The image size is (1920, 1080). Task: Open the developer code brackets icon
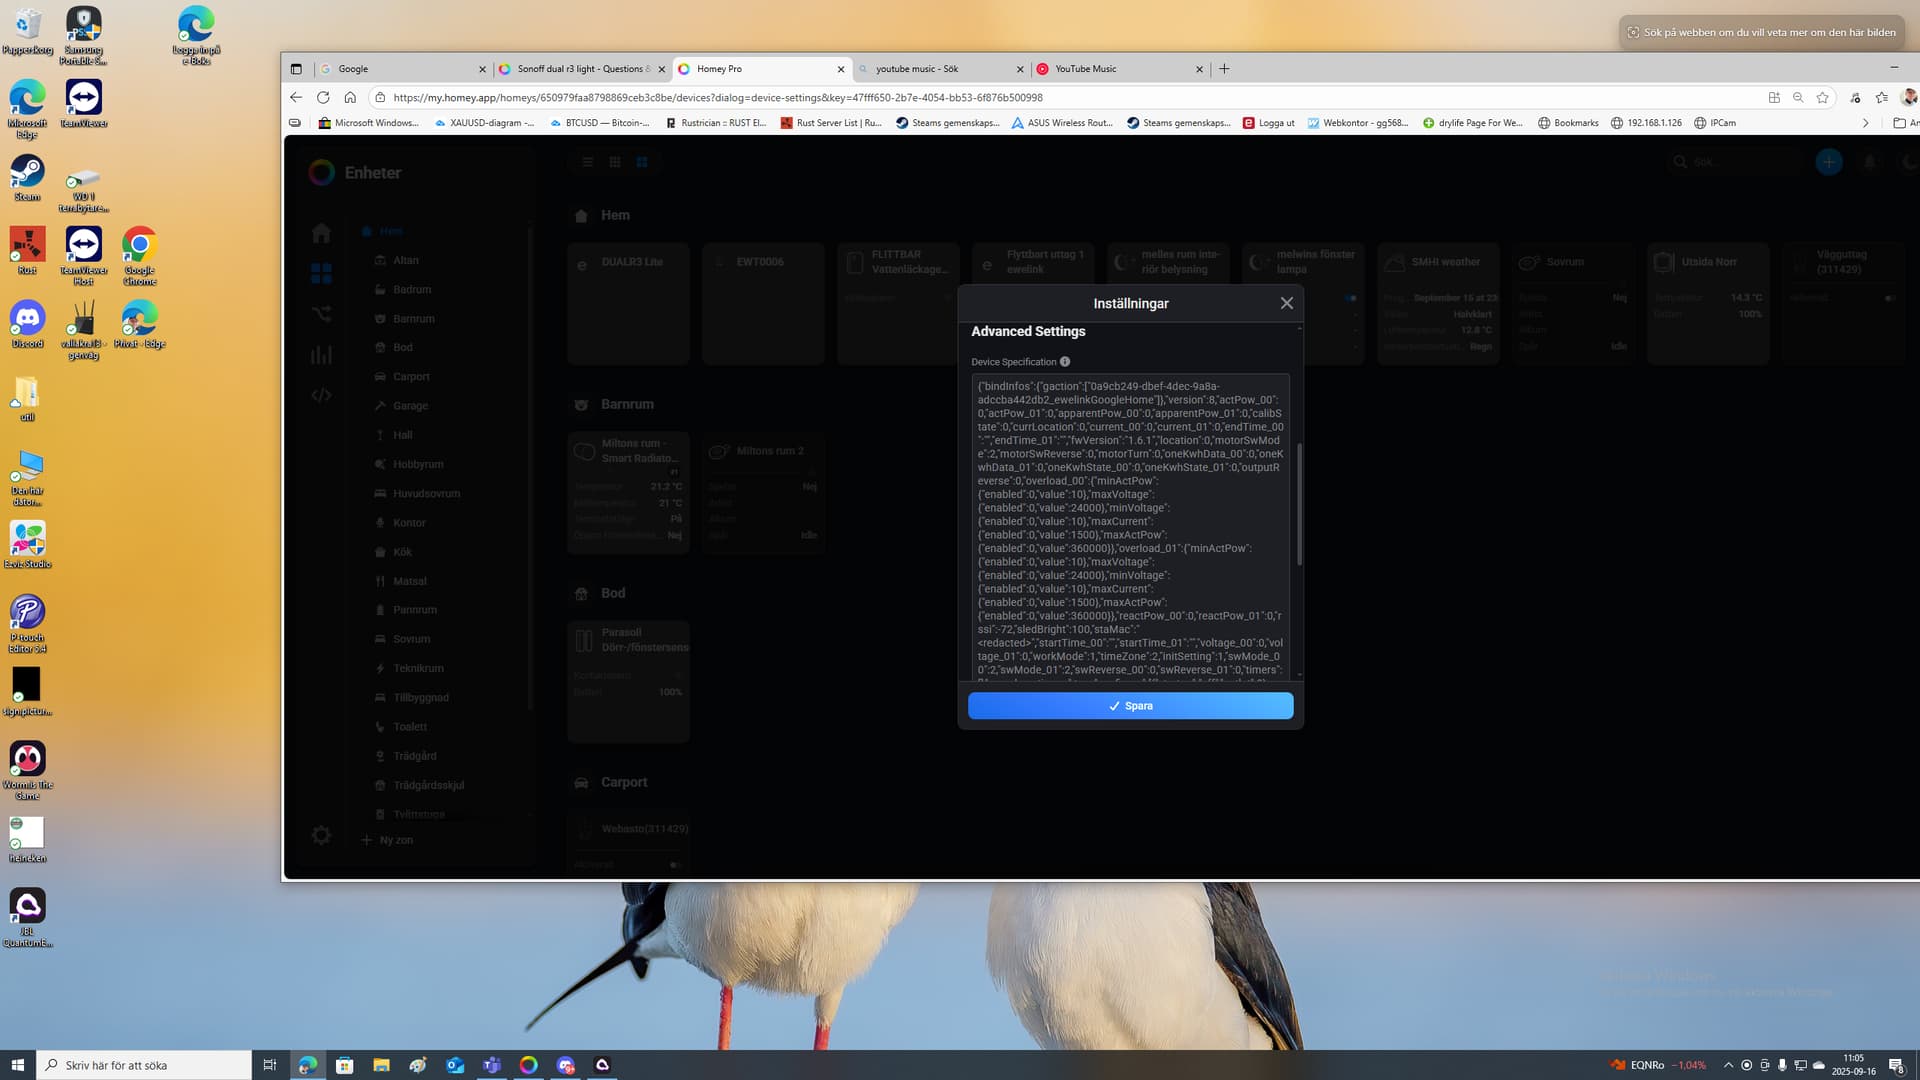click(x=321, y=395)
